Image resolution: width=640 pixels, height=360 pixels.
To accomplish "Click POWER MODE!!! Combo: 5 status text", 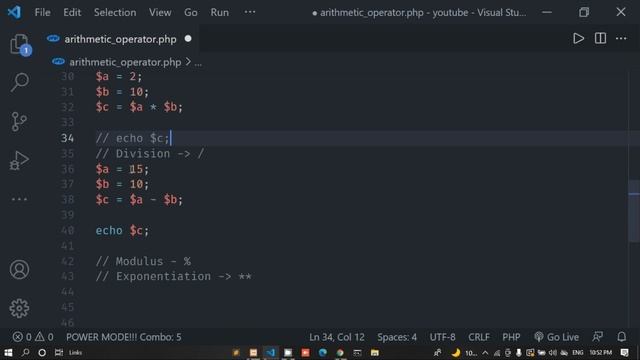I will click(x=124, y=337).
